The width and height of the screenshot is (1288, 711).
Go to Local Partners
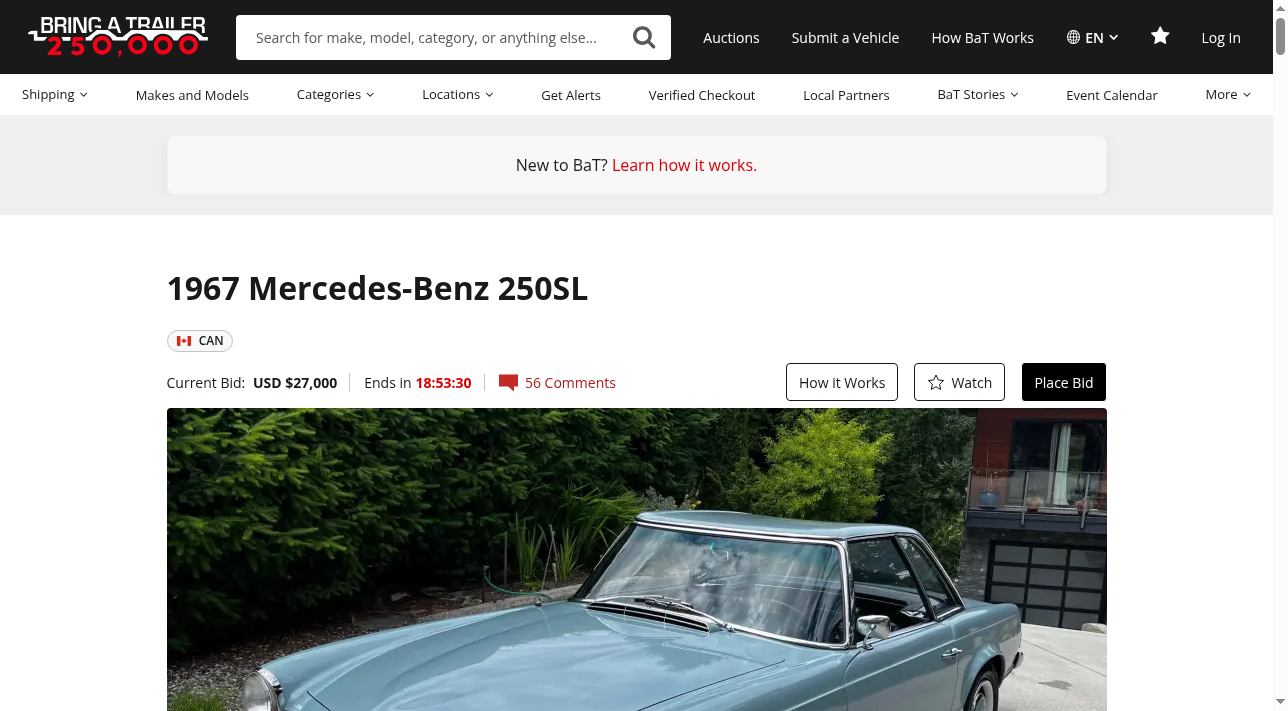pos(846,95)
